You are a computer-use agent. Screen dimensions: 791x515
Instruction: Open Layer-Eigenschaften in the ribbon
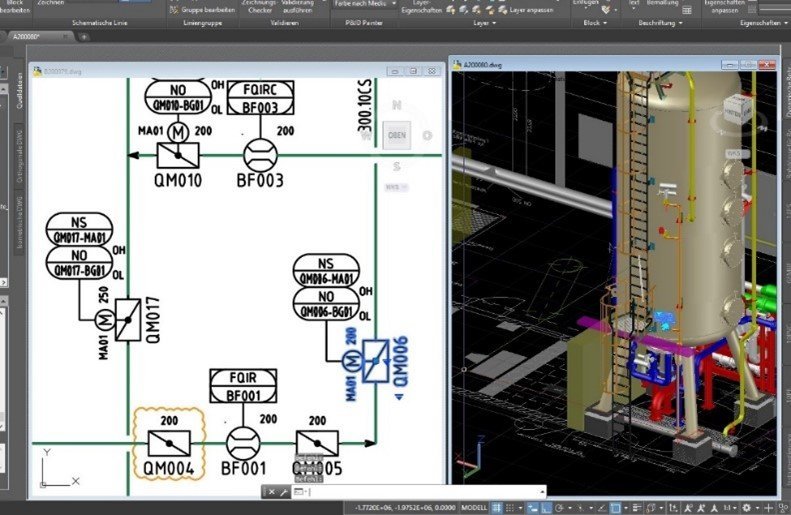pos(421,7)
